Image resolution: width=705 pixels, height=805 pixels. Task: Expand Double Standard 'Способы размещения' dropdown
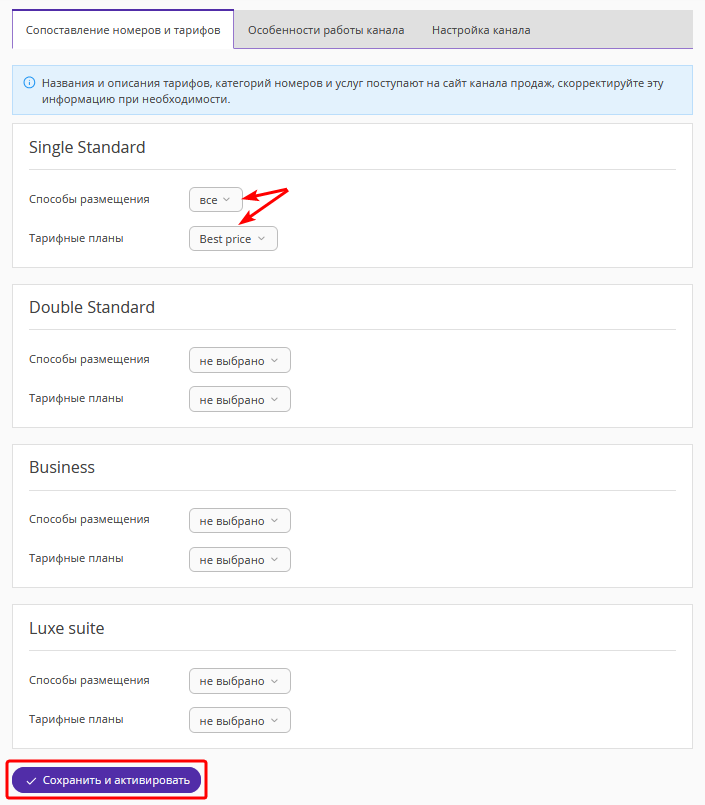point(240,360)
